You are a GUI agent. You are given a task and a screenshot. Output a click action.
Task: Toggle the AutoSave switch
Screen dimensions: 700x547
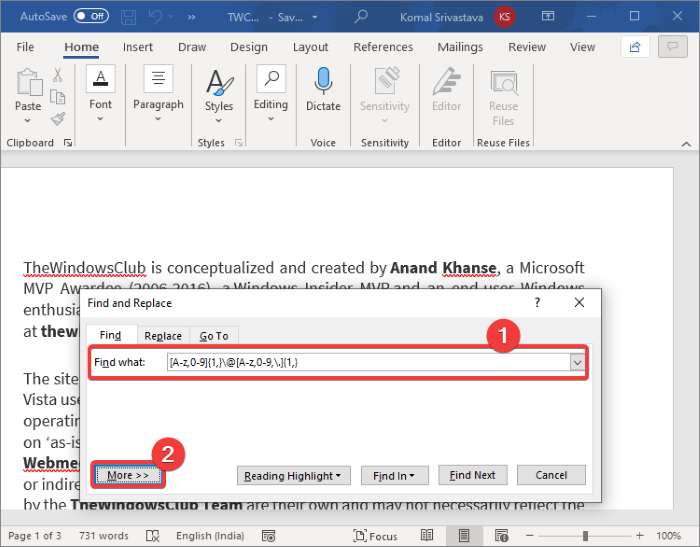click(x=91, y=17)
